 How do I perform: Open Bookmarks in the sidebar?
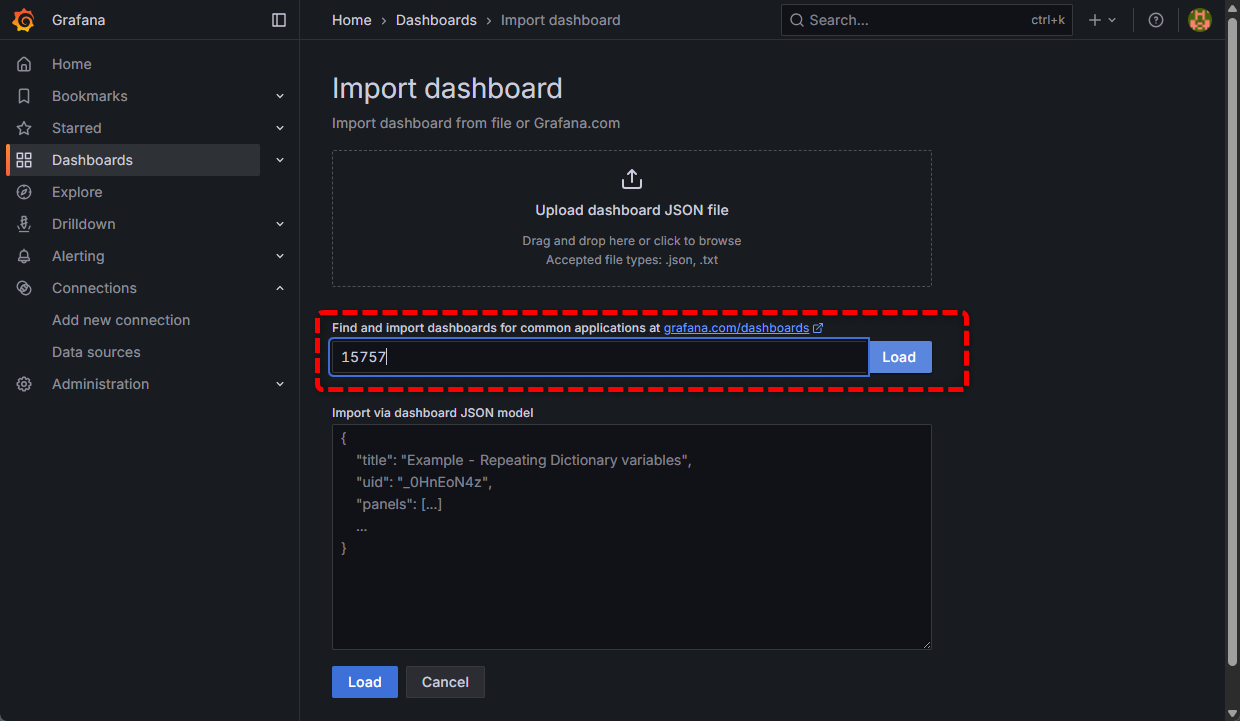(90, 96)
